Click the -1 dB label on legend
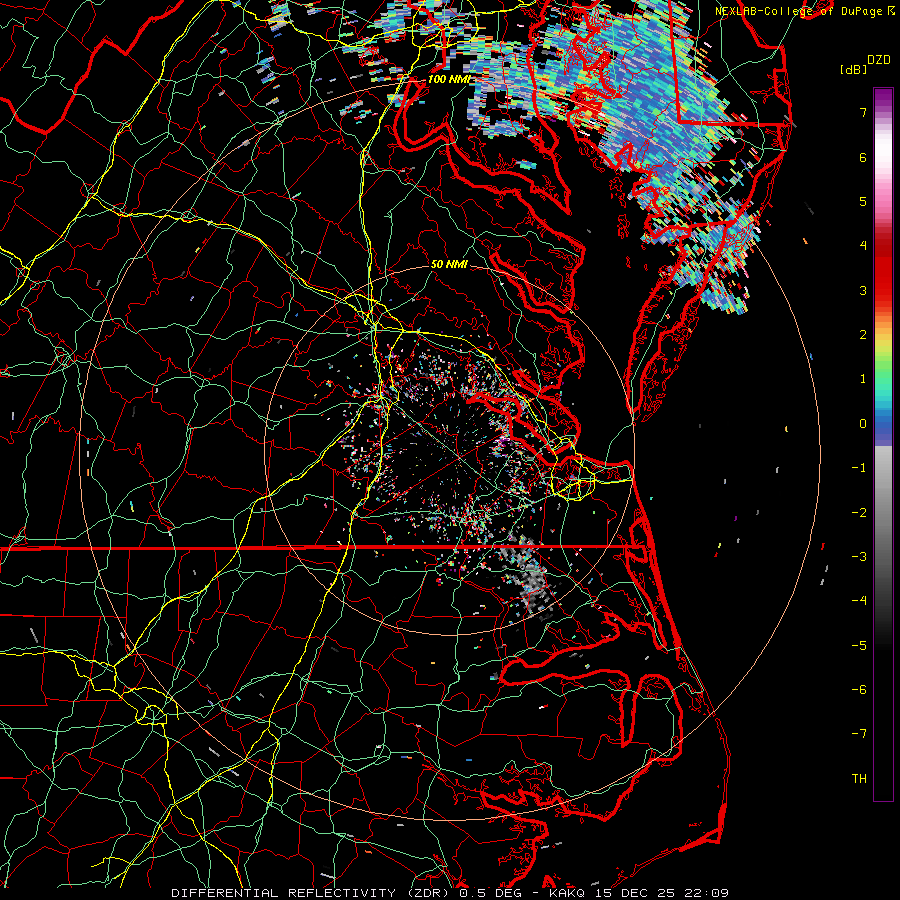The image size is (900, 900). (859, 468)
